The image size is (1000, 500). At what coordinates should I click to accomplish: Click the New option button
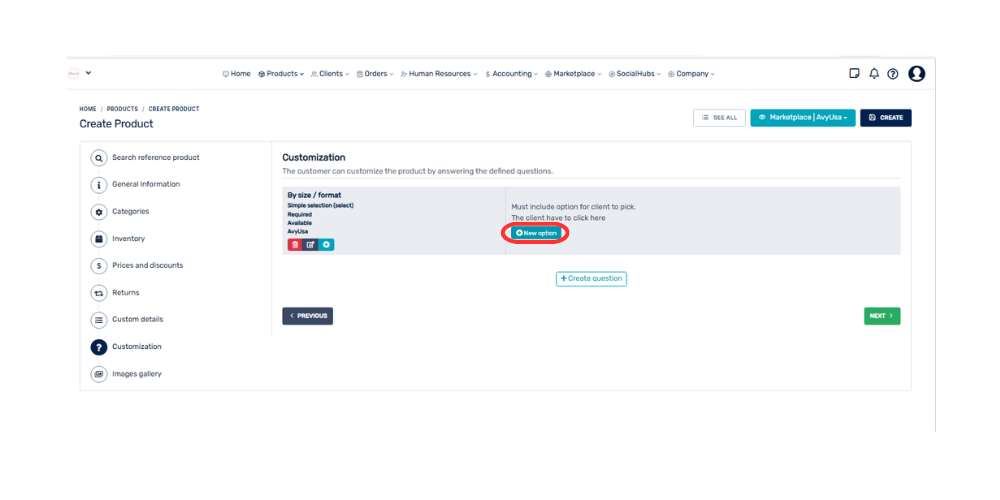click(x=537, y=233)
